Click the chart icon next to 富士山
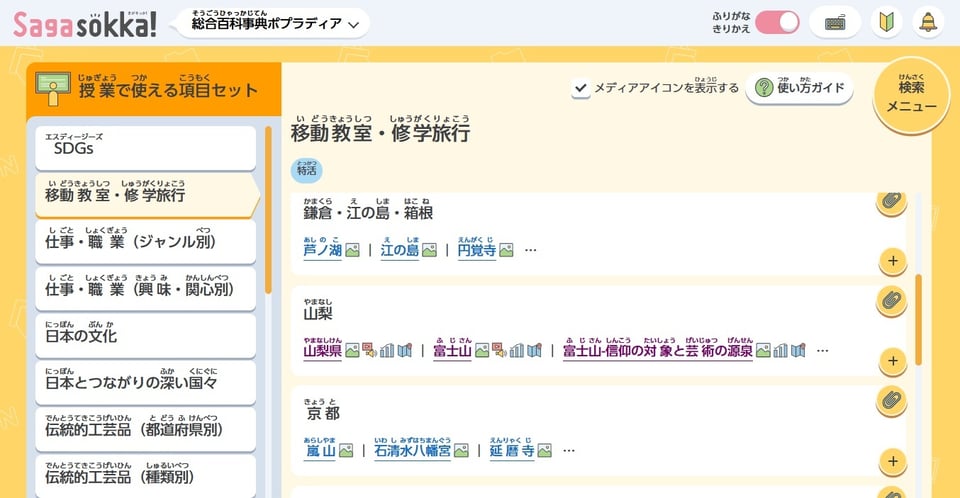Image resolution: width=960 pixels, height=498 pixels. (517, 350)
